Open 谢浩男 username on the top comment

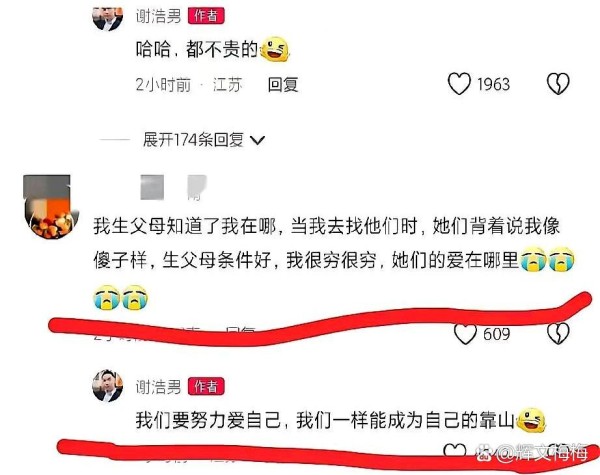pos(158,16)
